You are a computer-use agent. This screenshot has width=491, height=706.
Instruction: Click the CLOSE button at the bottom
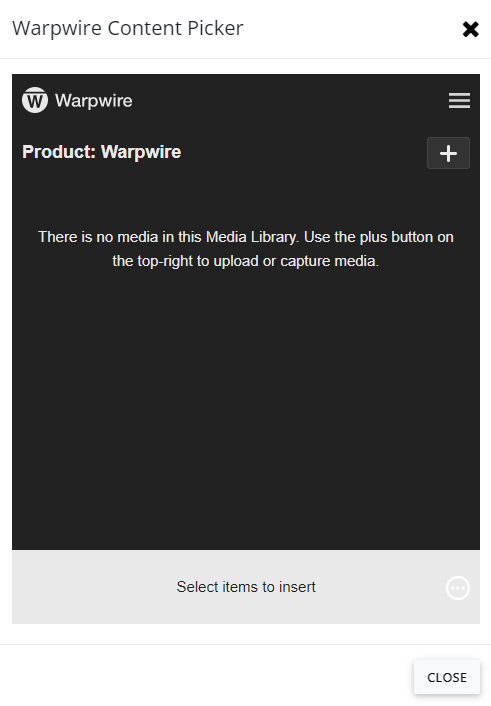[x=447, y=677]
